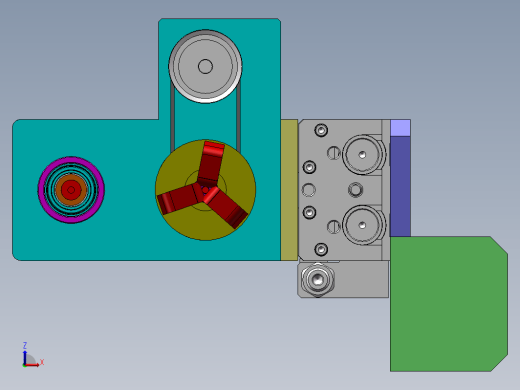The height and width of the screenshot is (390, 520).
Task: Pick the lower-right red chuck jaw
Action: pos(225,207)
